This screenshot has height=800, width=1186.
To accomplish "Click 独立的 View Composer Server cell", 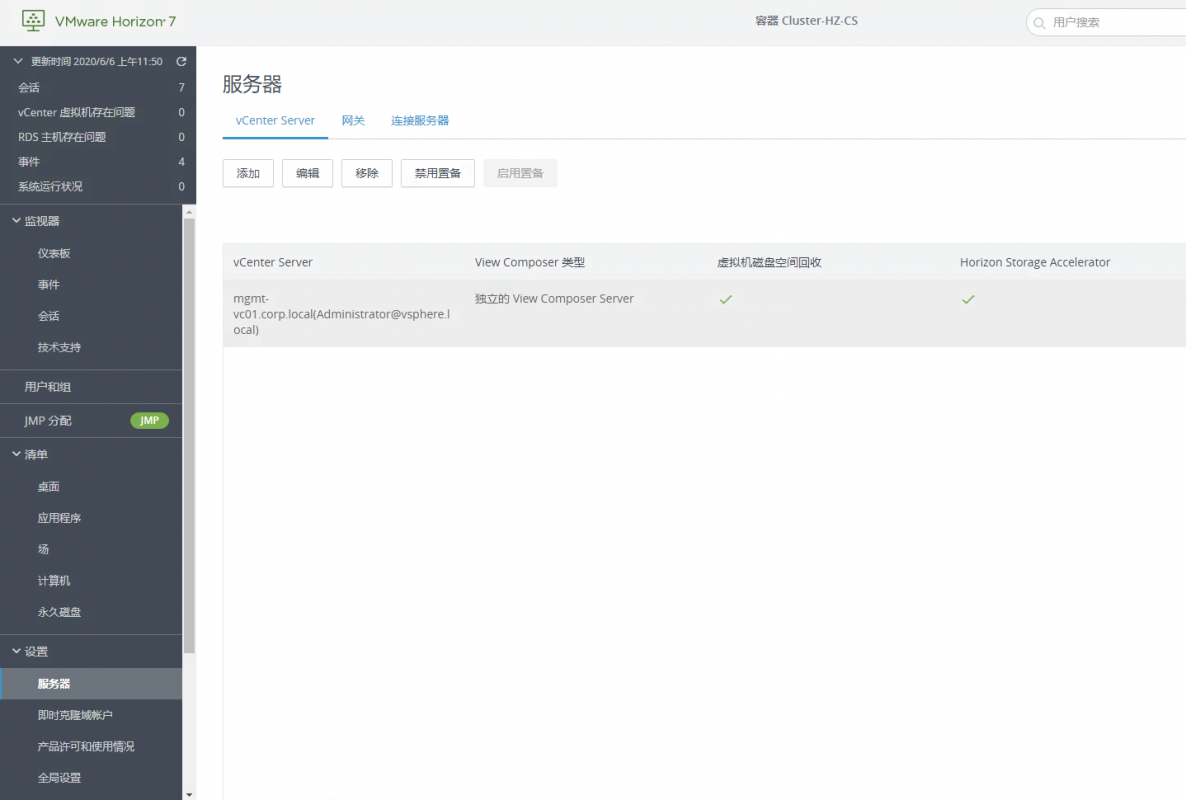I will point(554,299).
